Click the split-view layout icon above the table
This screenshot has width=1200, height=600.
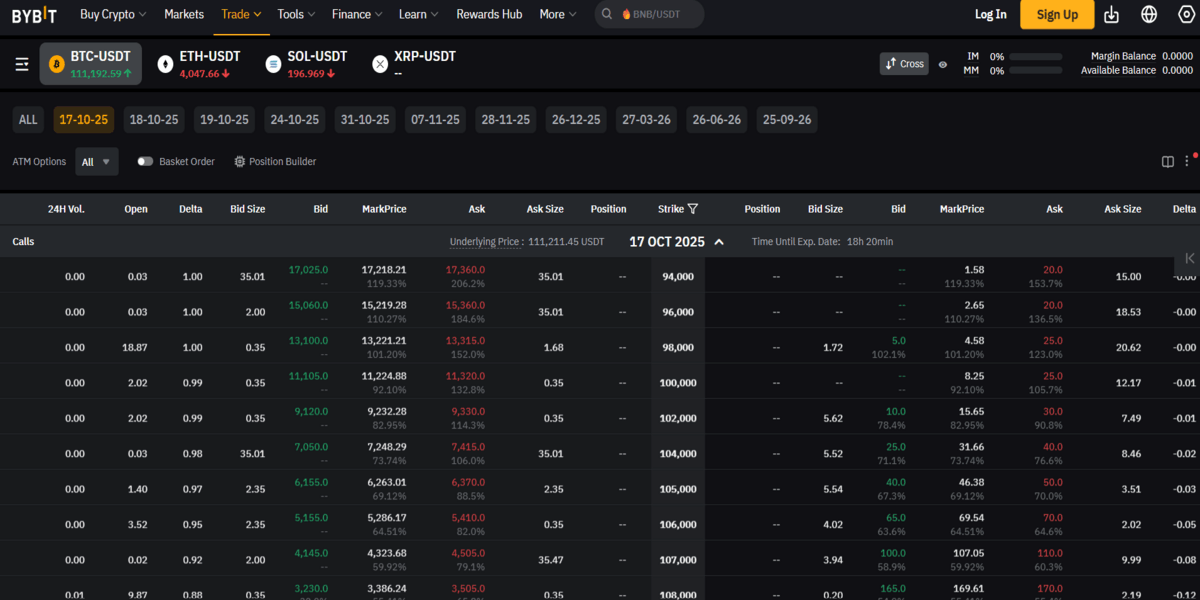1167,160
